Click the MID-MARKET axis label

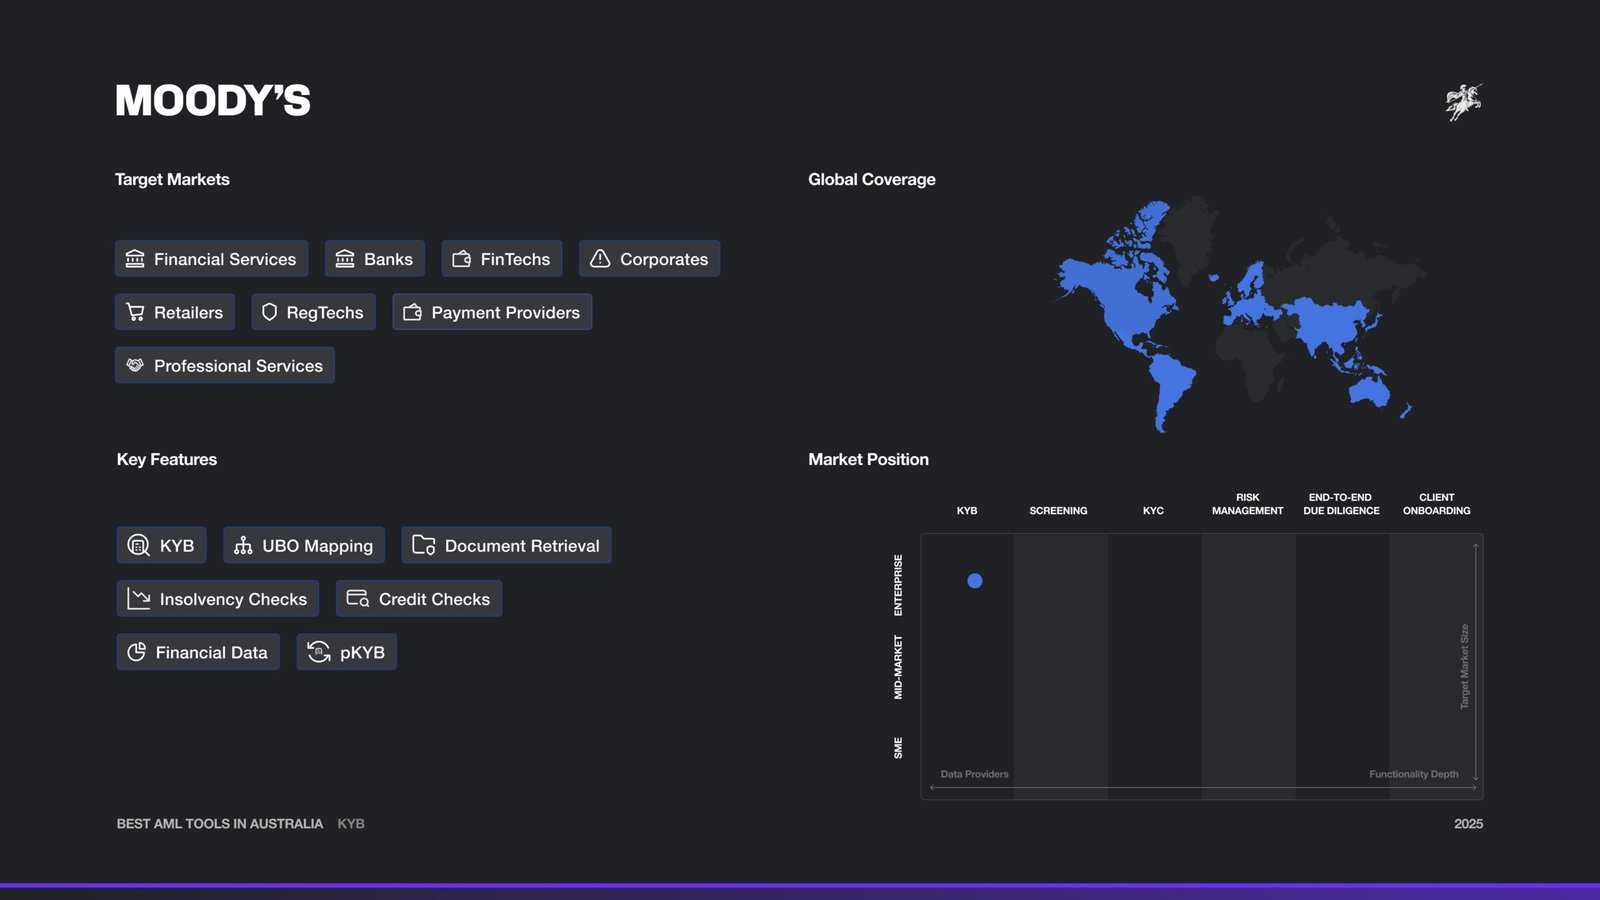point(898,667)
